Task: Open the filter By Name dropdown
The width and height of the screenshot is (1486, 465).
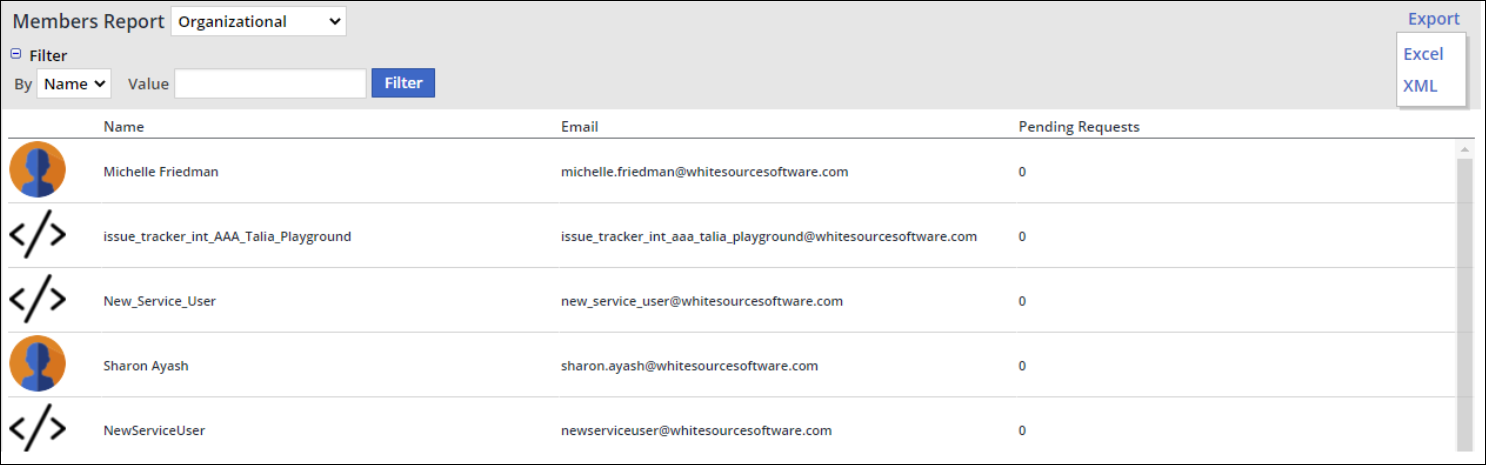Action: 74,84
